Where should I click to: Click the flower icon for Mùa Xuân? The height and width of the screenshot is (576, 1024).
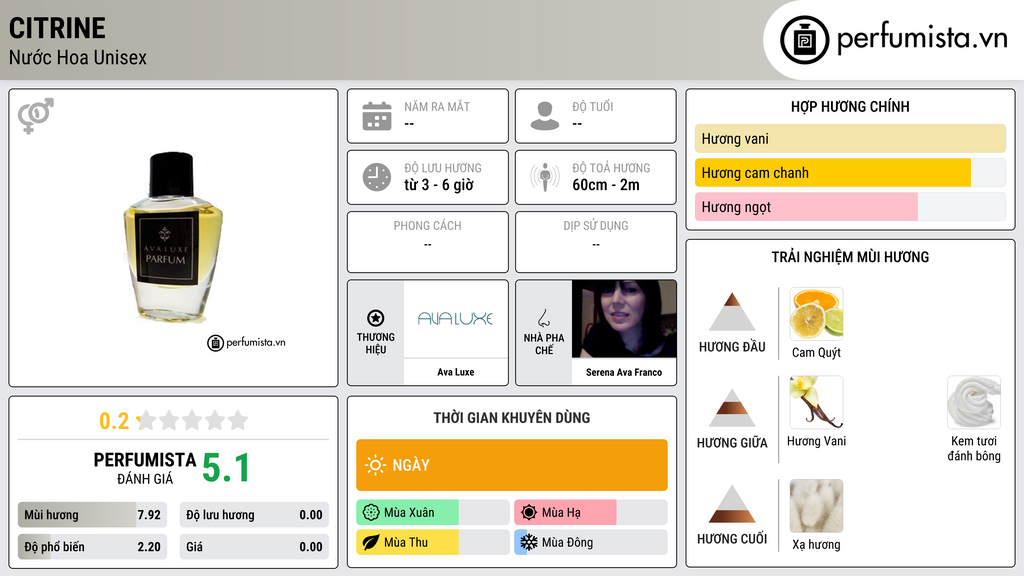[371, 512]
